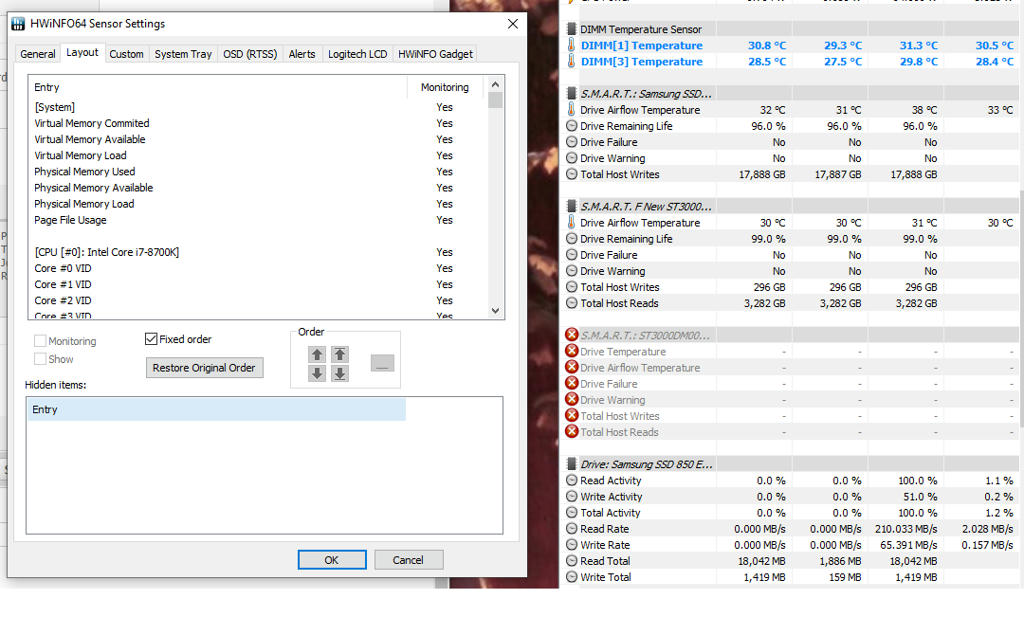Image resolution: width=1024 pixels, height=635 pixels.
Task: Move the selected entry to the bottom
Action: [340, 374]
